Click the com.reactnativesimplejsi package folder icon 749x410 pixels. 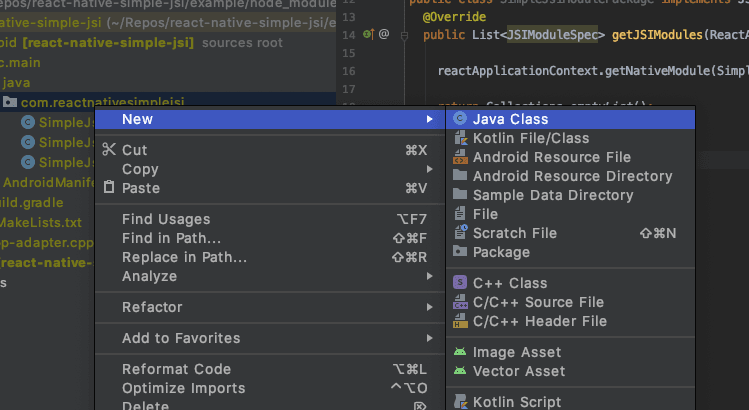(x=10, y=102)
